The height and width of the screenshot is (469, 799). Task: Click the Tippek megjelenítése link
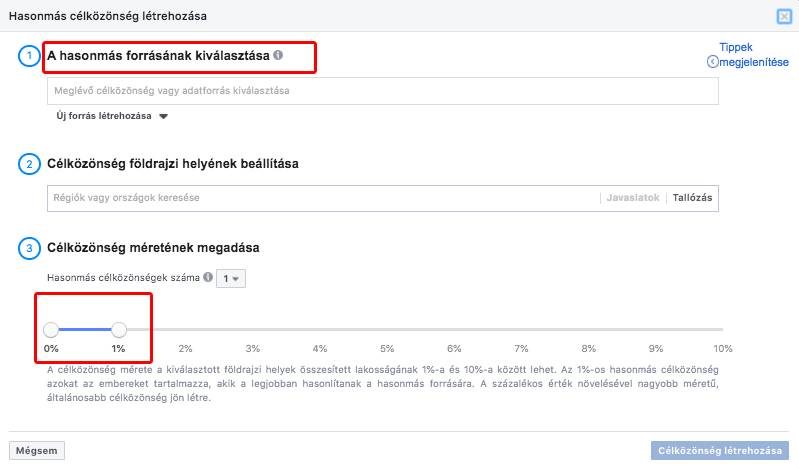pos(748,55)
